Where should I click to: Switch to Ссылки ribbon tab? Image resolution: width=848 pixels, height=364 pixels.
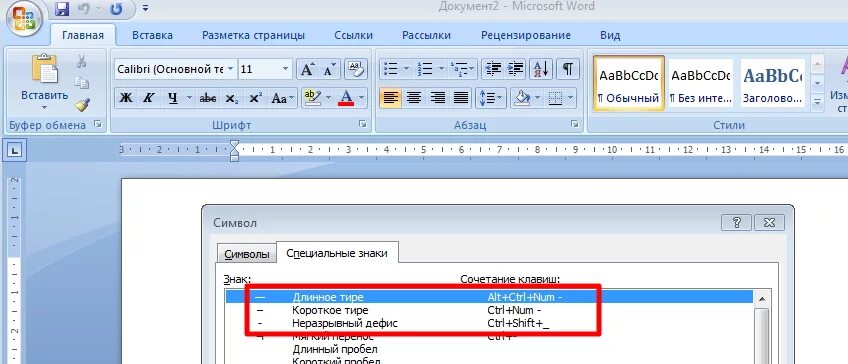point(354,36)
